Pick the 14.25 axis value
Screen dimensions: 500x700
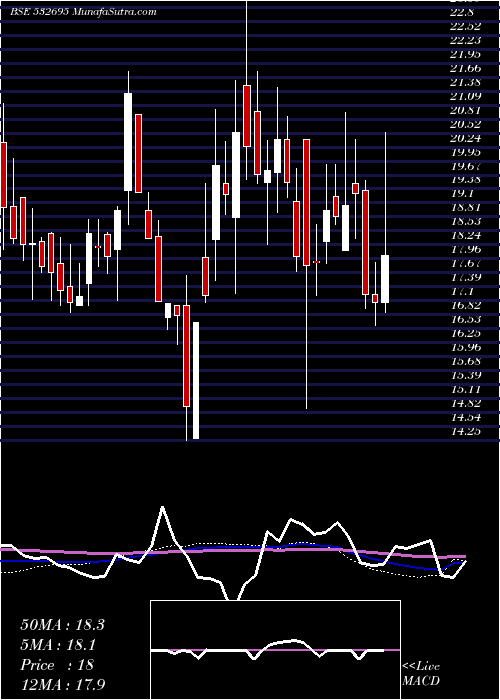coord(466,431)
